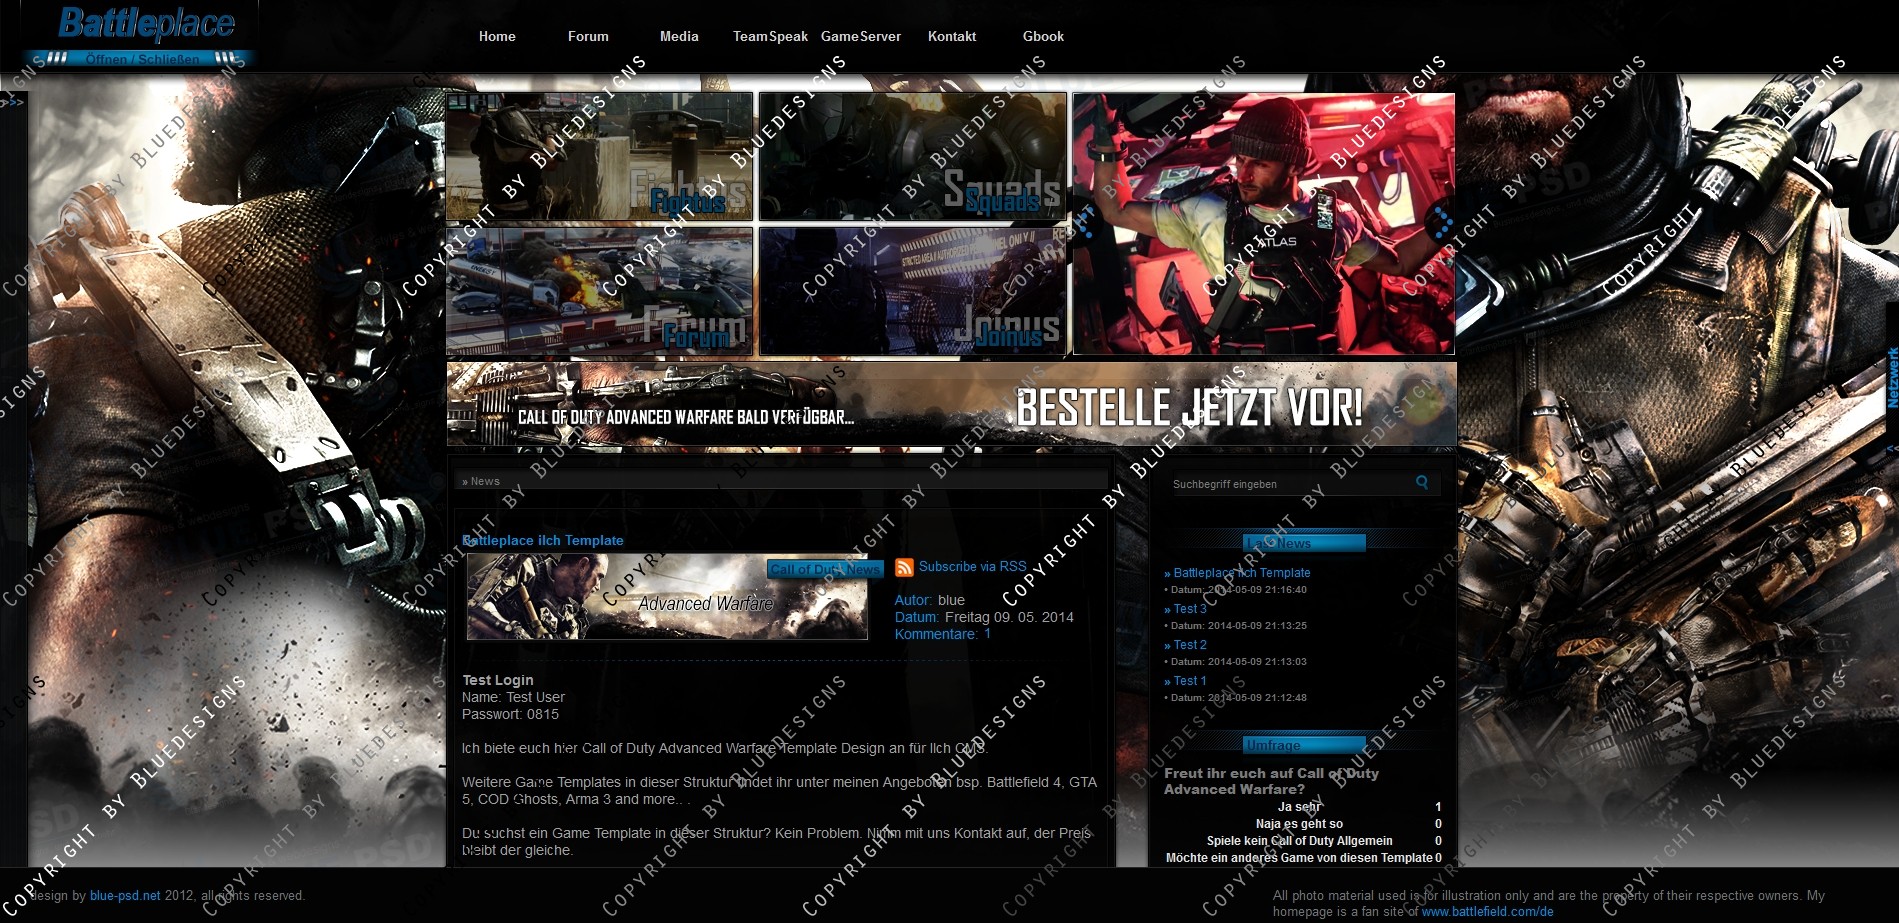Open the Kontakt menu item
Image resolution: width=1899 pixels, height=923 pixels.
952,36
